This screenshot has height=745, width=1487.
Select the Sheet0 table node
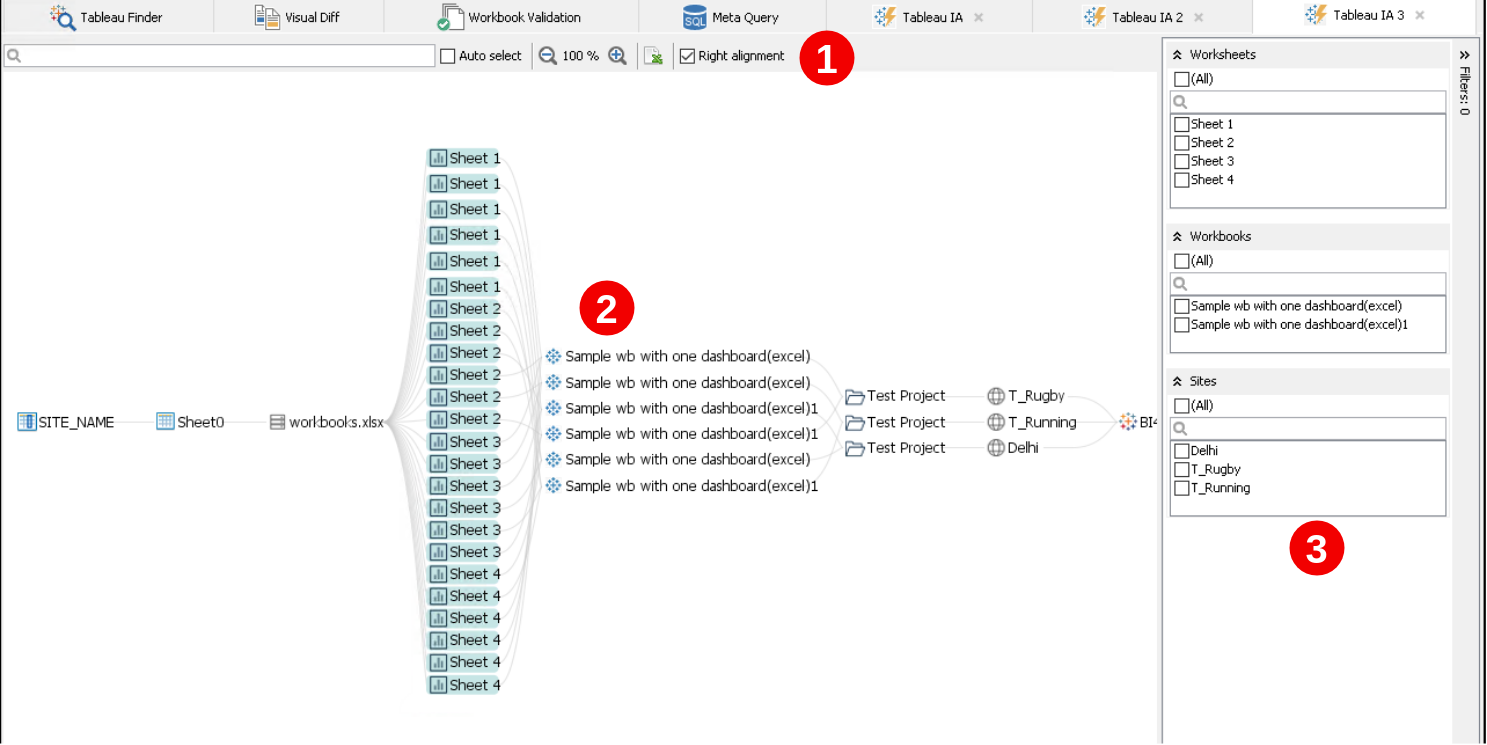pos(190,422)
